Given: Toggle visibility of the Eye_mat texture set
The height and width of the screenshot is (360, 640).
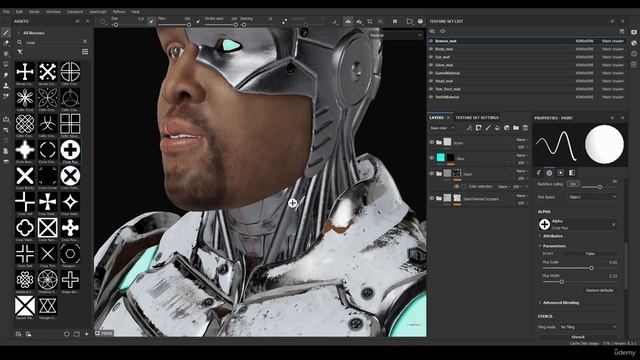Looking at the screenshot, I should pyautogui.click(x=431, y=57).
